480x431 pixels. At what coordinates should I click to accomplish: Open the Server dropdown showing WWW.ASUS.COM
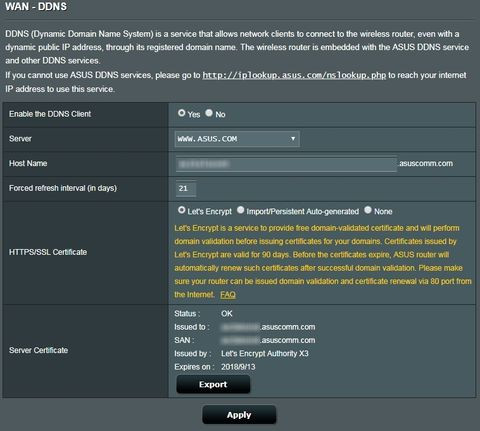(237, 139)
